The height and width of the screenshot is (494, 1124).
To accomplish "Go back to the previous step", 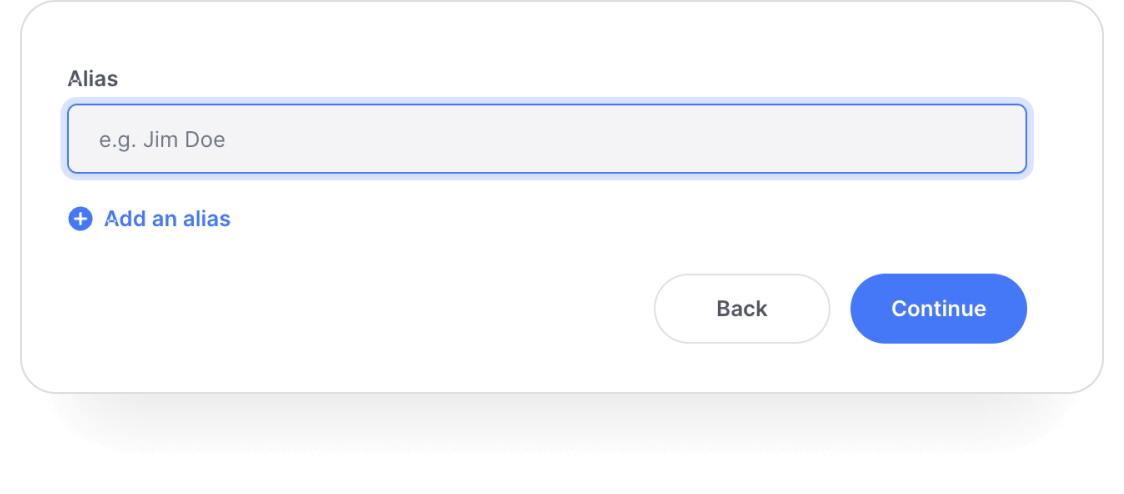I will point(742,308).
